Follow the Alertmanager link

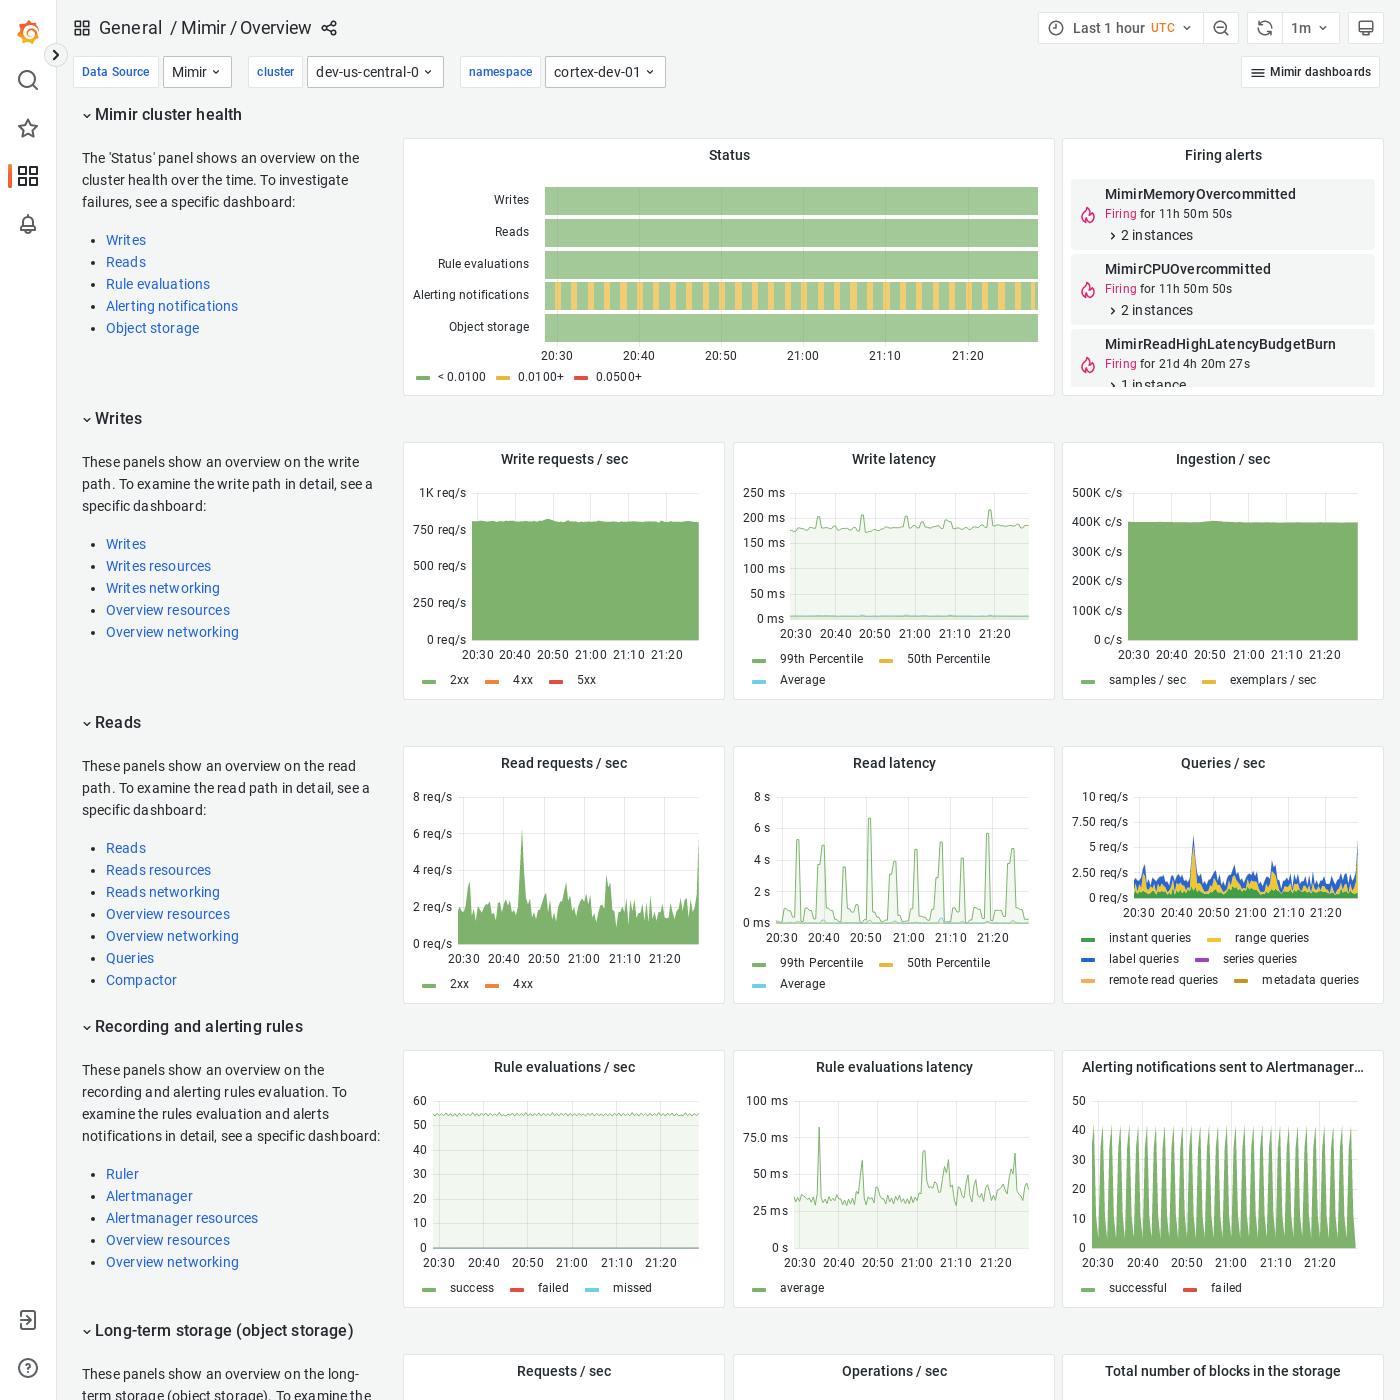click(149, 1196)
